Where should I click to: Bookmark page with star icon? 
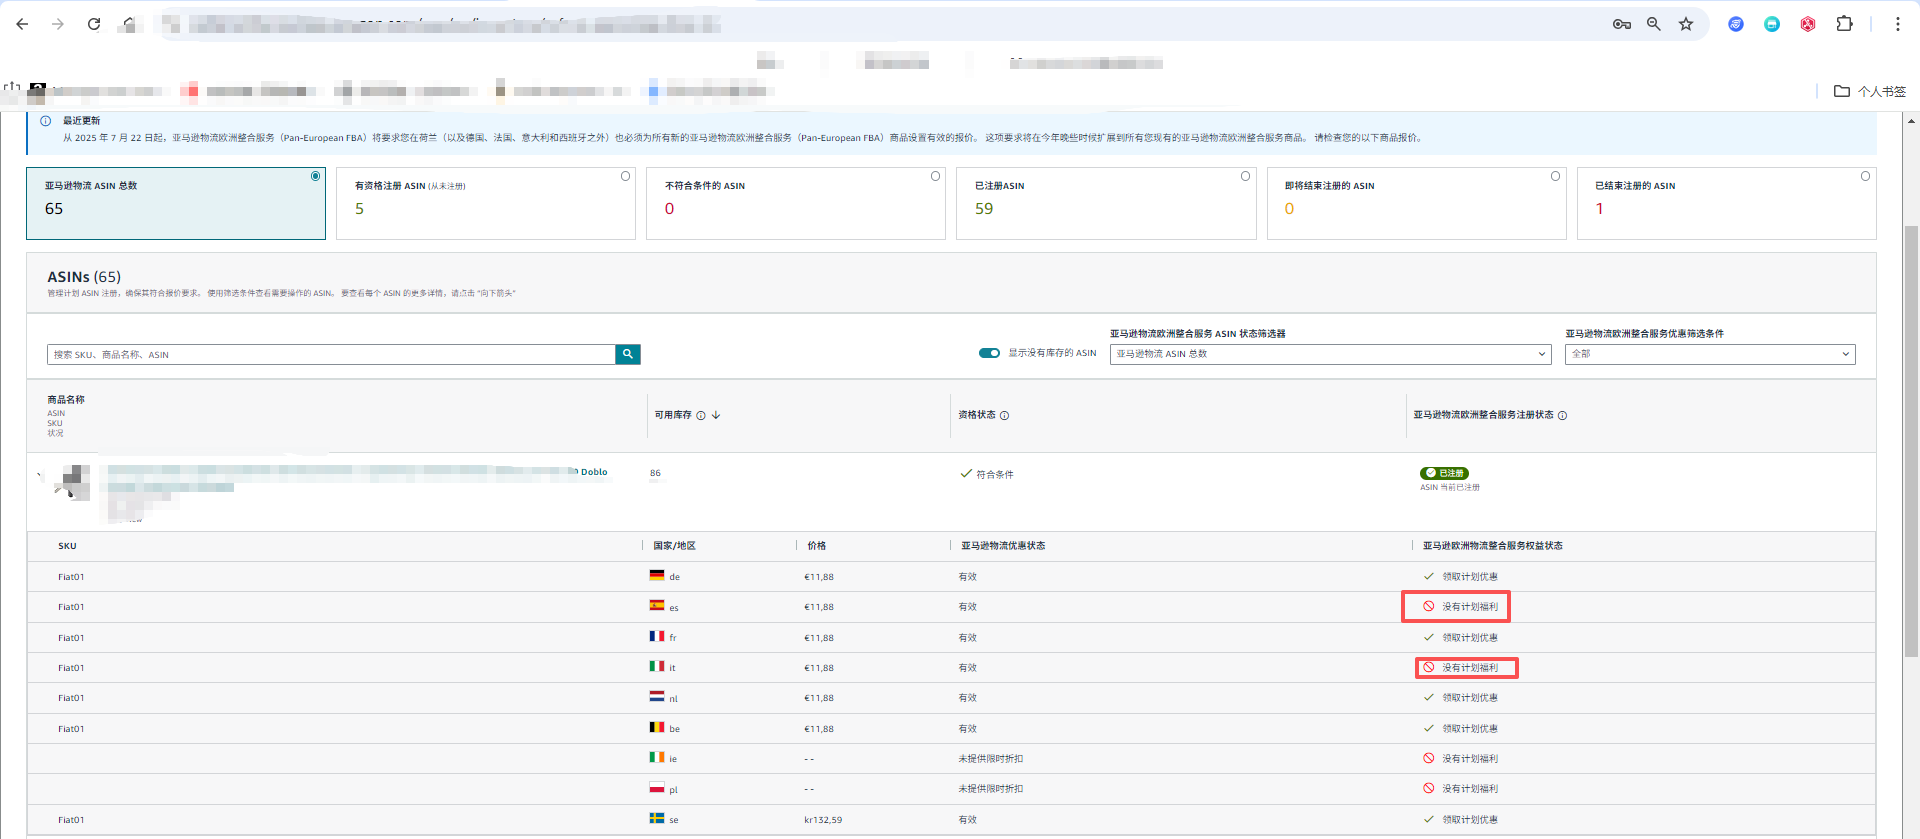(x=1686, y=24)
